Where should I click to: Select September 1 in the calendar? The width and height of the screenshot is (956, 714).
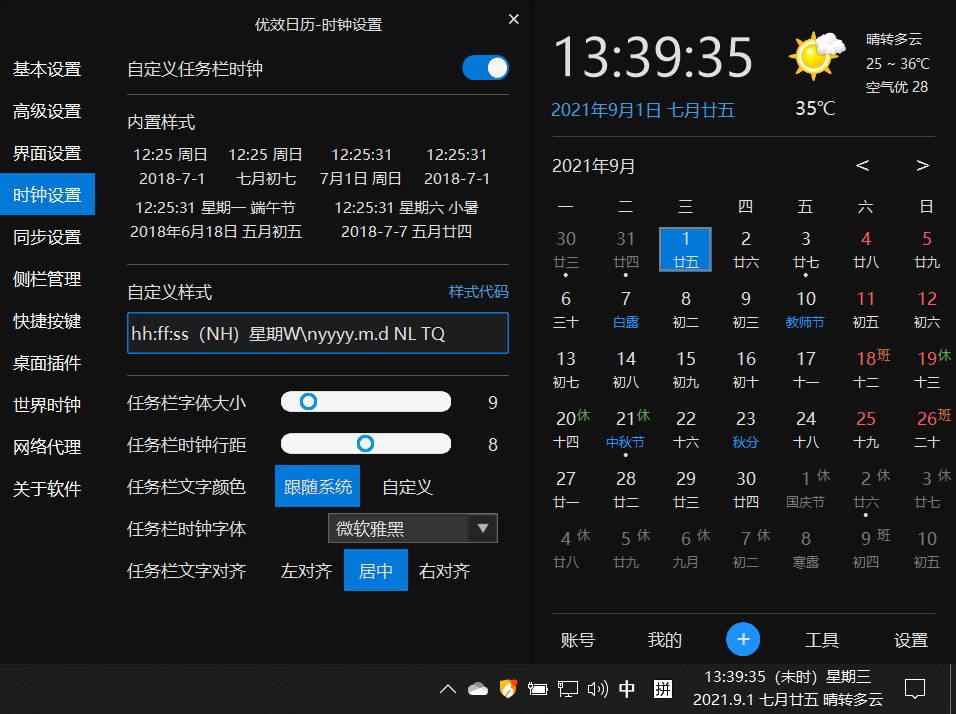pyautogui.click(x=685, y=249)
